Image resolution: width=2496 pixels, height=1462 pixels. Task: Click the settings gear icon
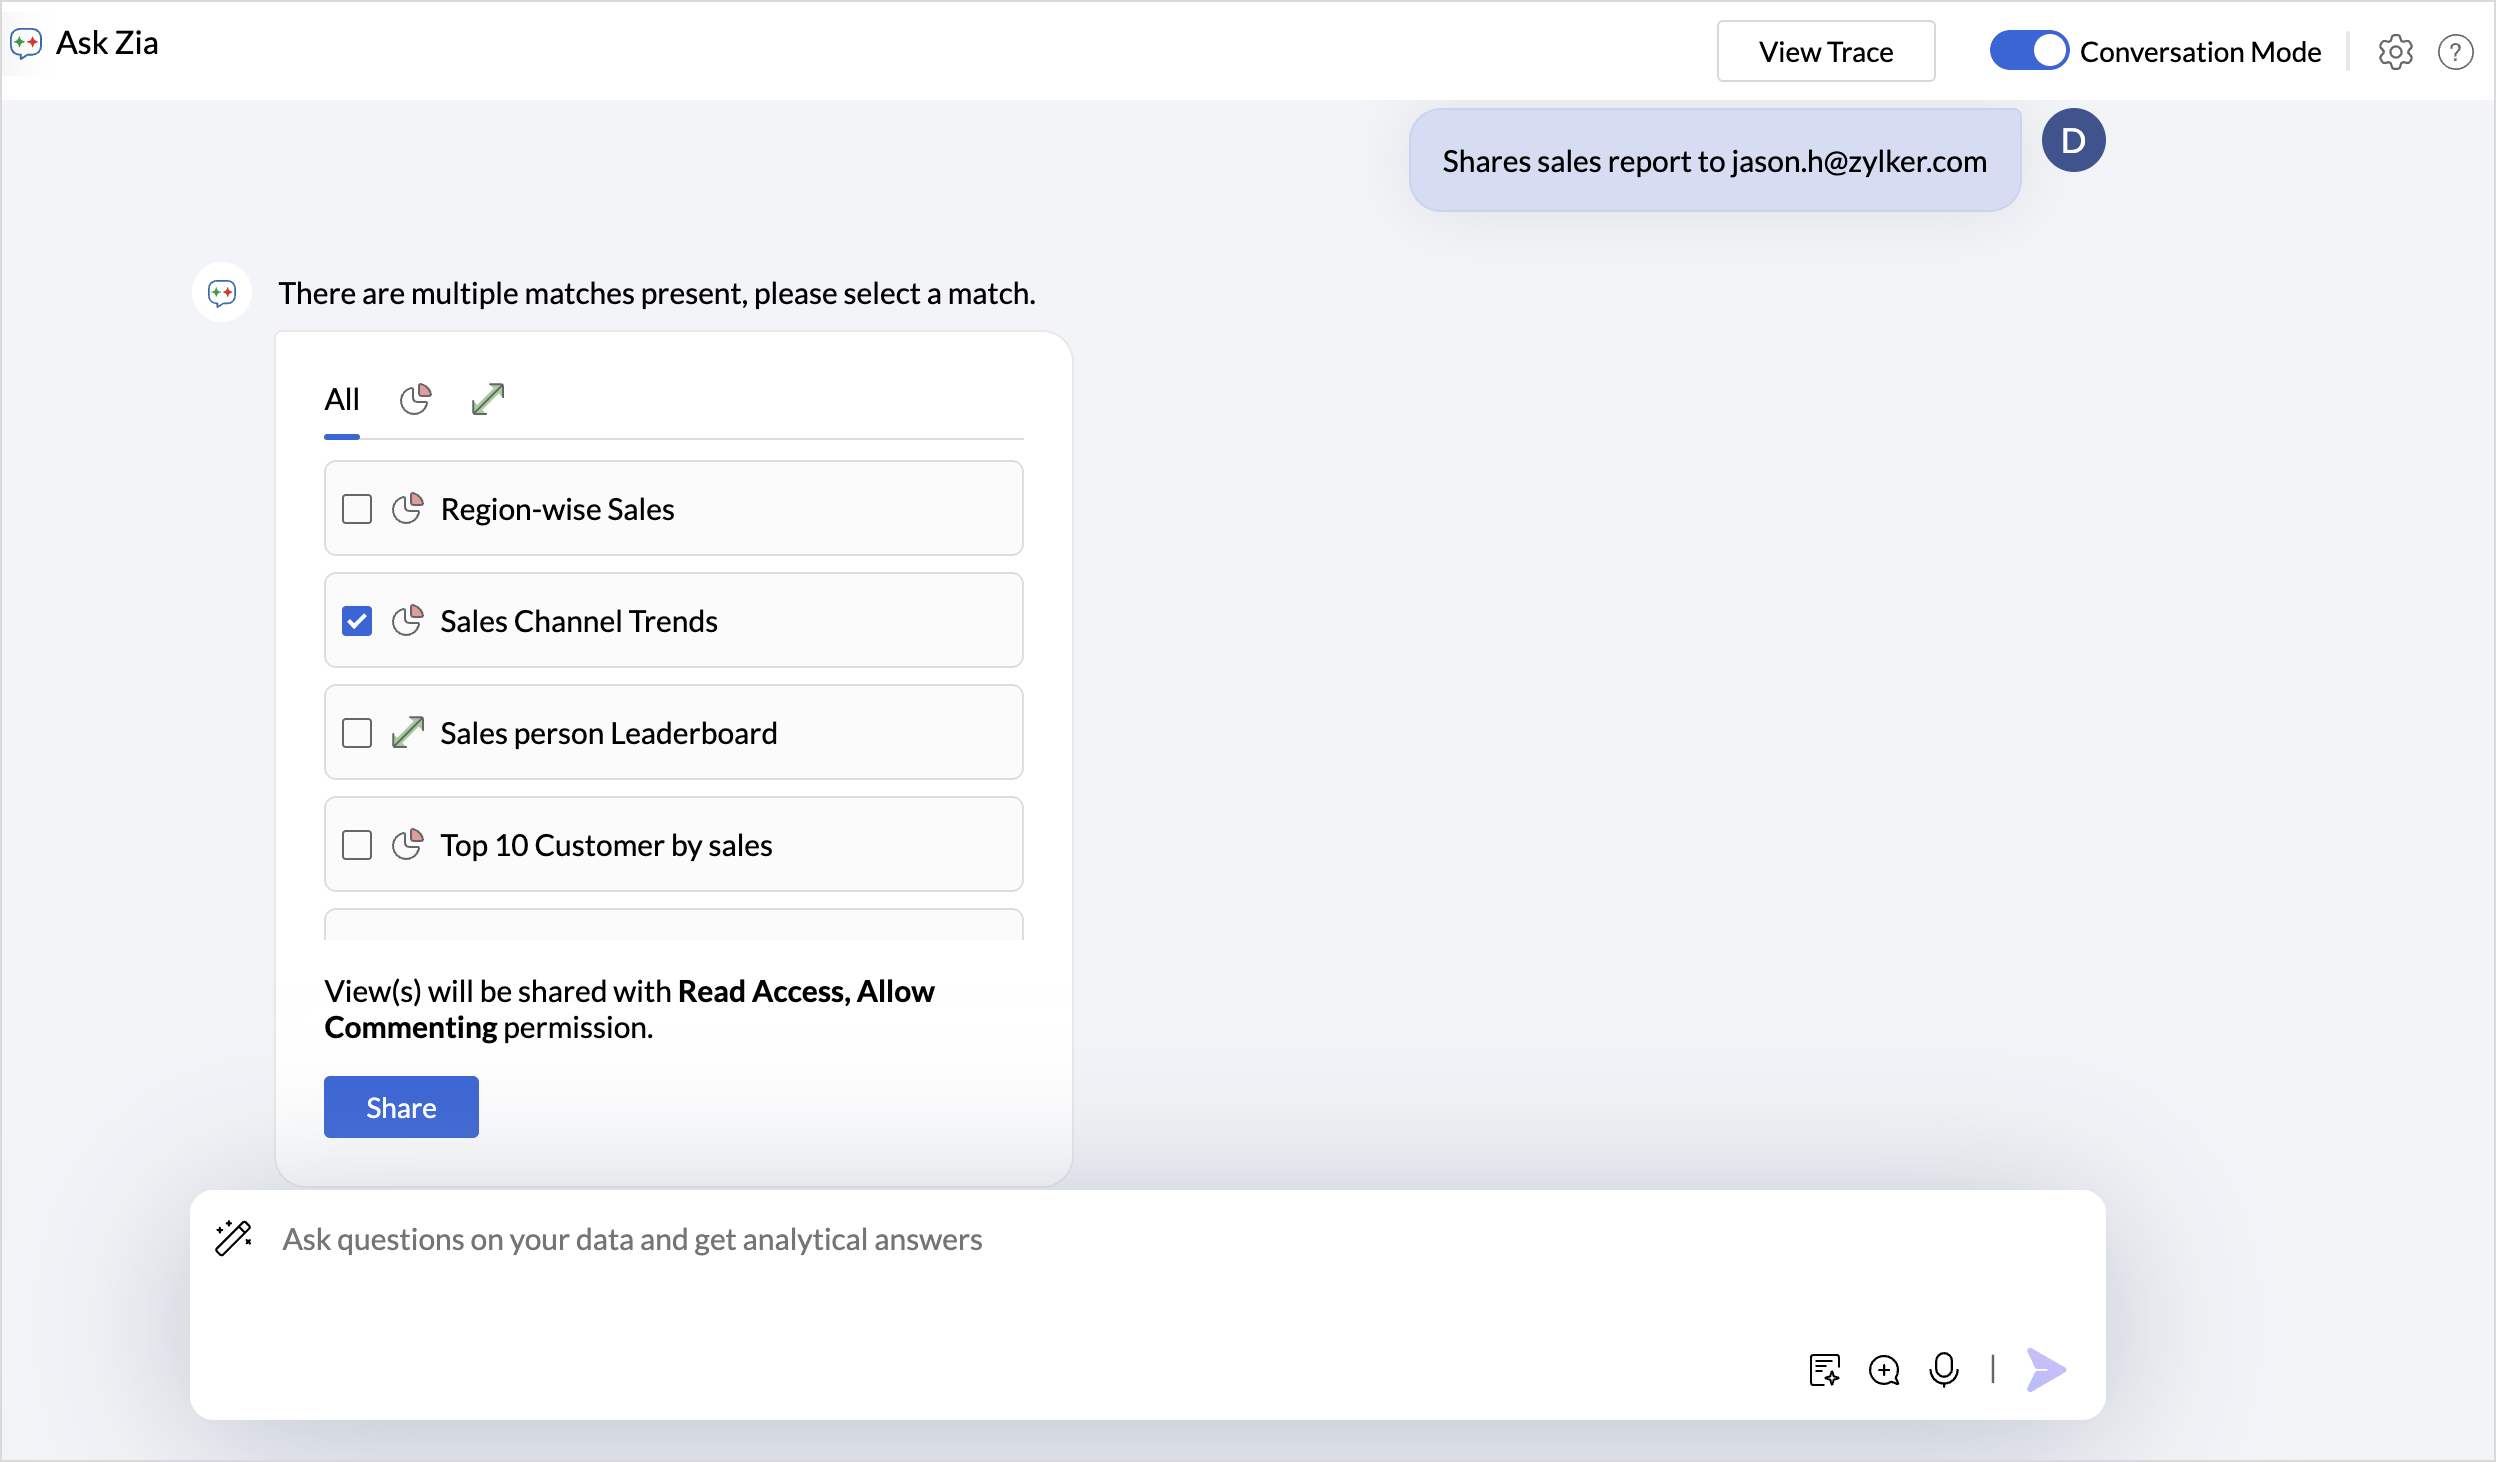click(2395, 52)
